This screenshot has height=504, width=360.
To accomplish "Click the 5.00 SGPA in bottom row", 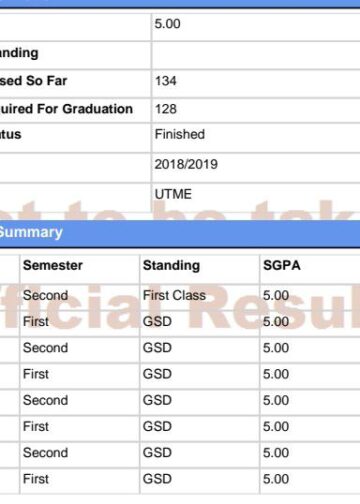I will 276,479.
